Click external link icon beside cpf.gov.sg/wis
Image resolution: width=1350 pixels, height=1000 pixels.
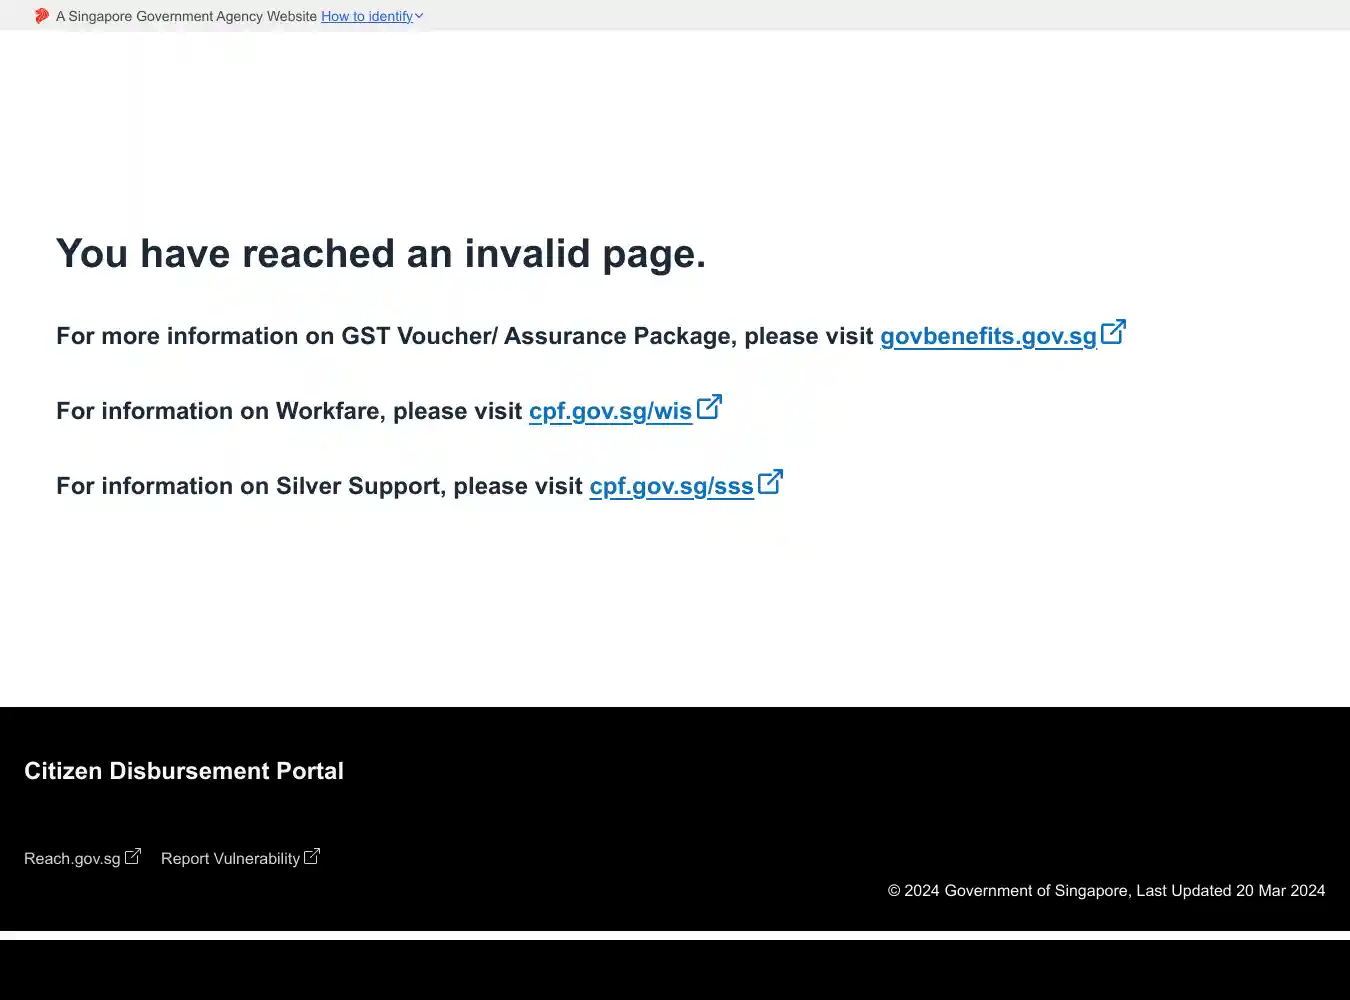click(709, 407)
